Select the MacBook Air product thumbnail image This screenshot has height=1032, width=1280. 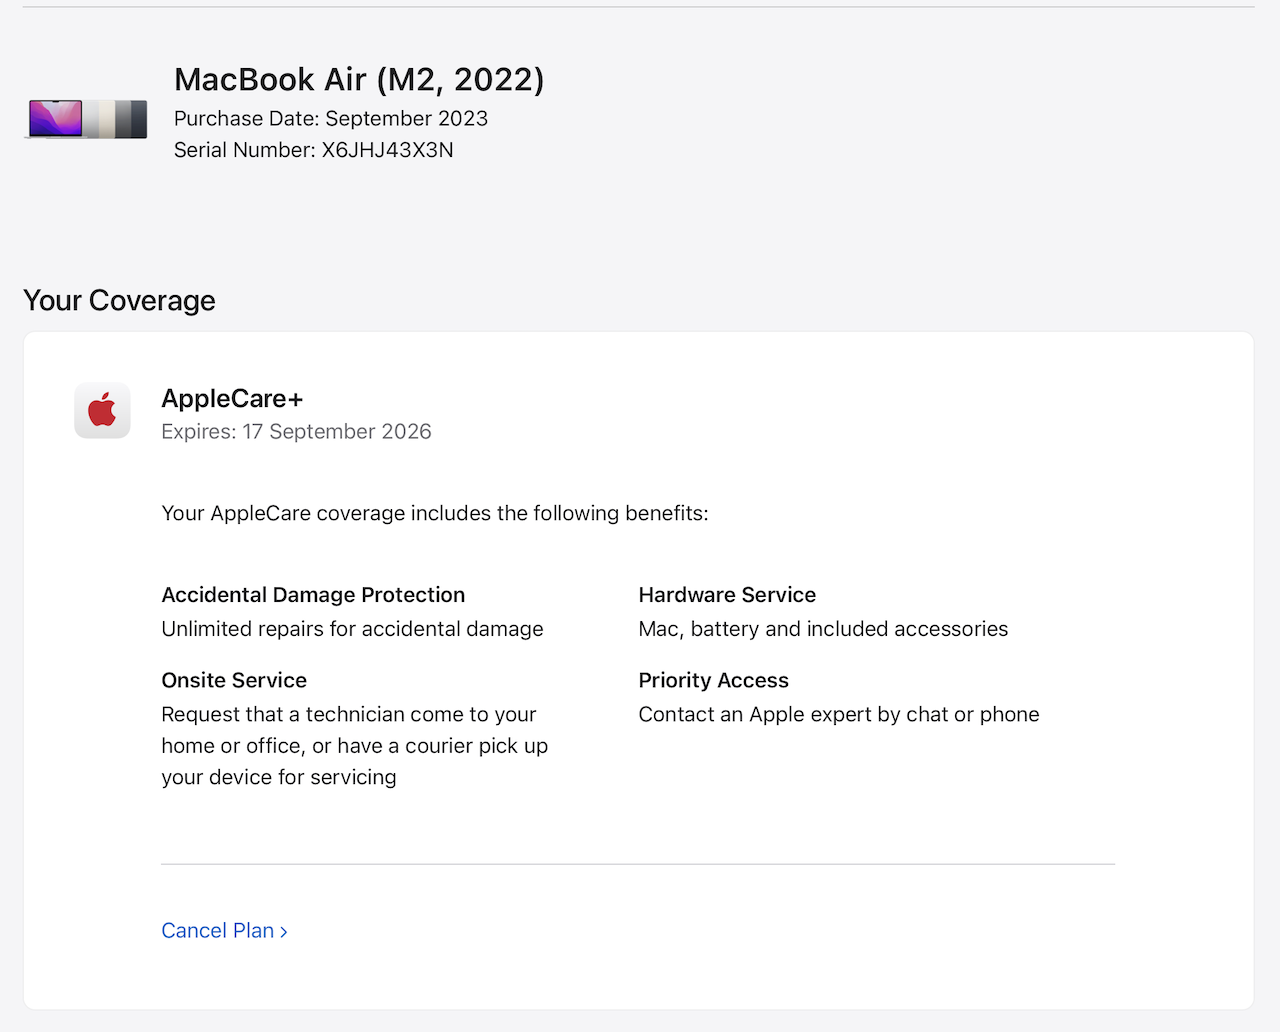(x=86, y=119)
